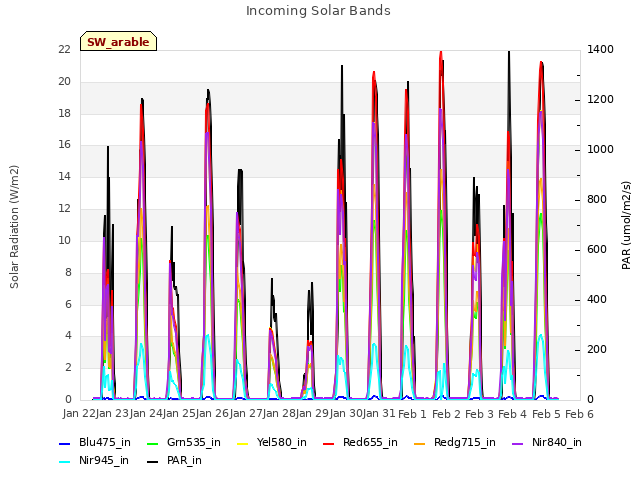The height and width of the screenshot is (480, 640).
Task: Click the 1400 tick on right PAR axis
Action: 600,49
